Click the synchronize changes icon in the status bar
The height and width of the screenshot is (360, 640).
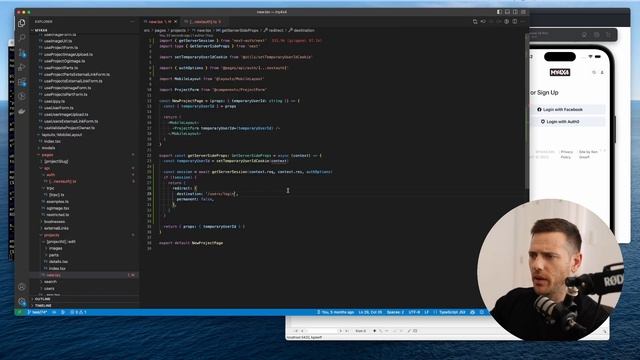[54, 312]
